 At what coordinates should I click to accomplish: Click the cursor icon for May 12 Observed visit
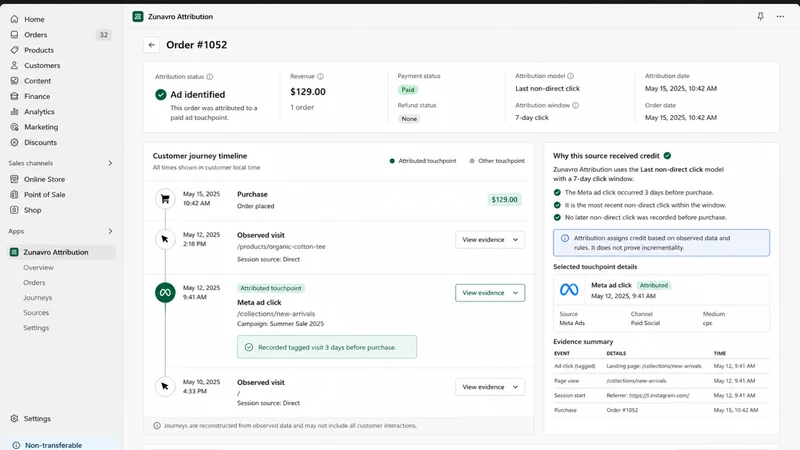click(x=165, y=239)
